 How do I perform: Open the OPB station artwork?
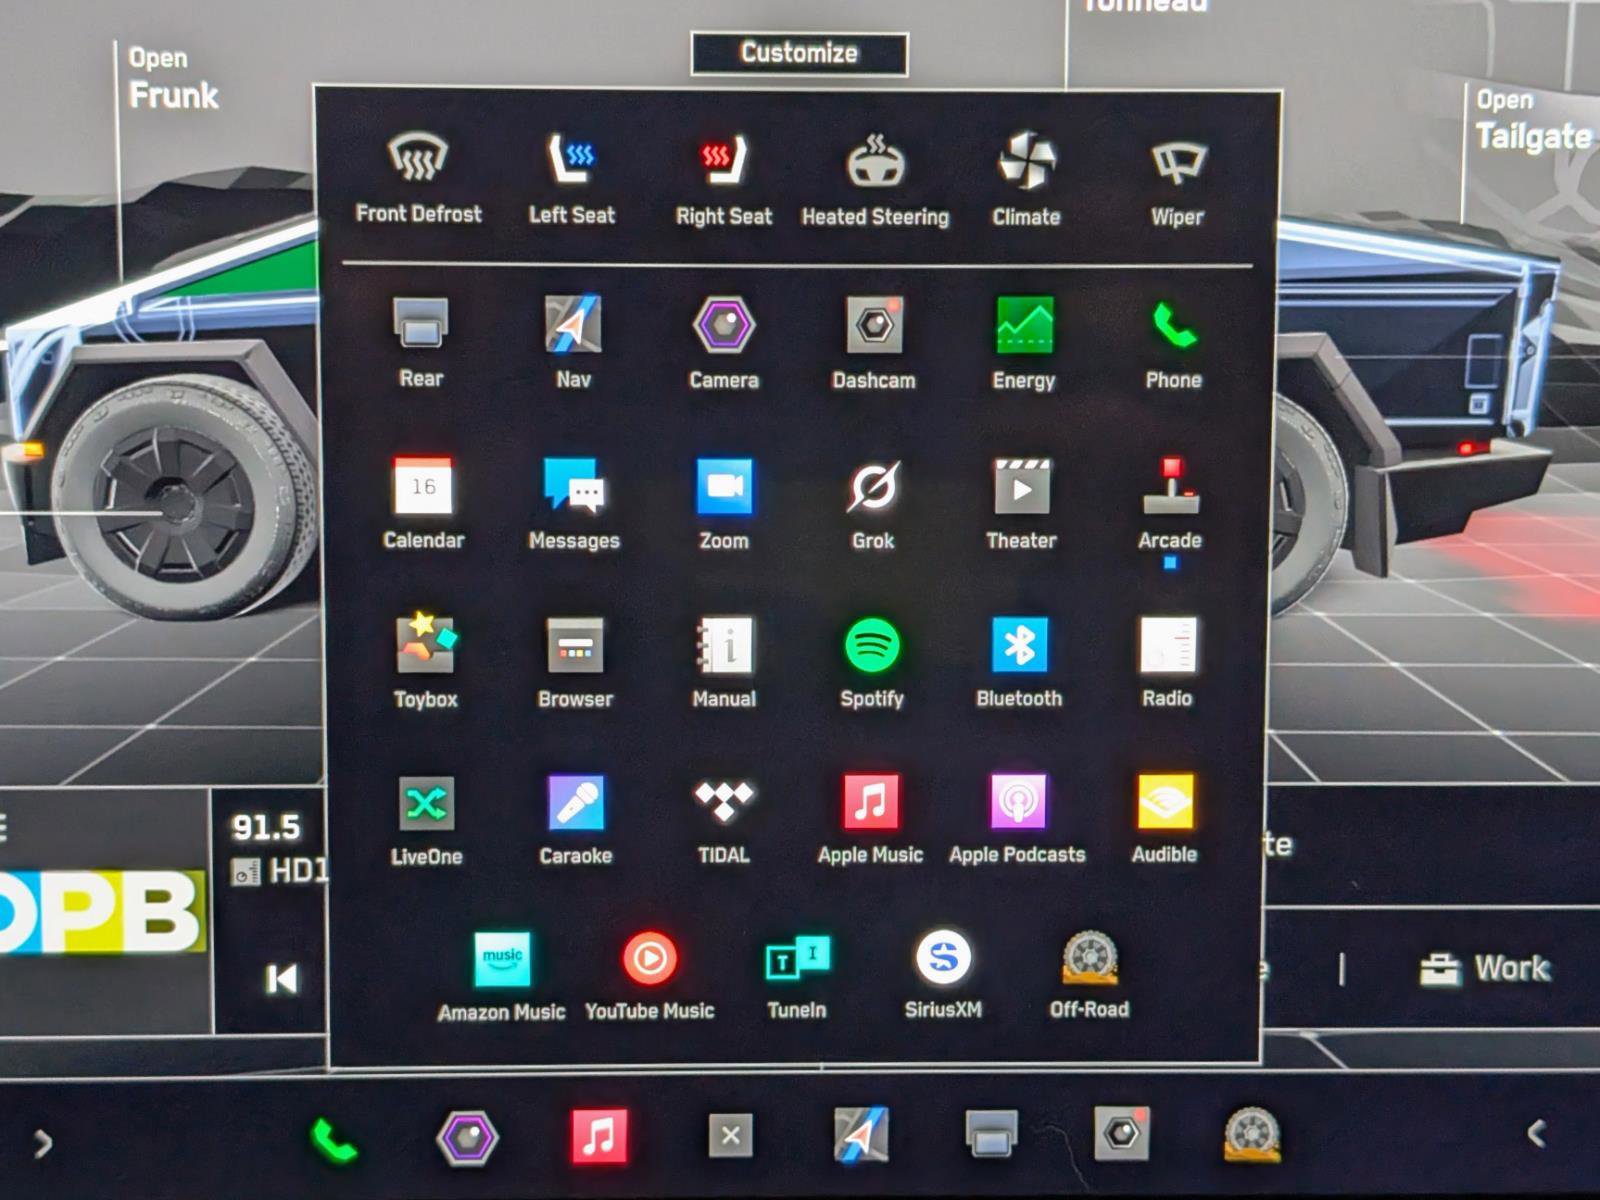103,912
